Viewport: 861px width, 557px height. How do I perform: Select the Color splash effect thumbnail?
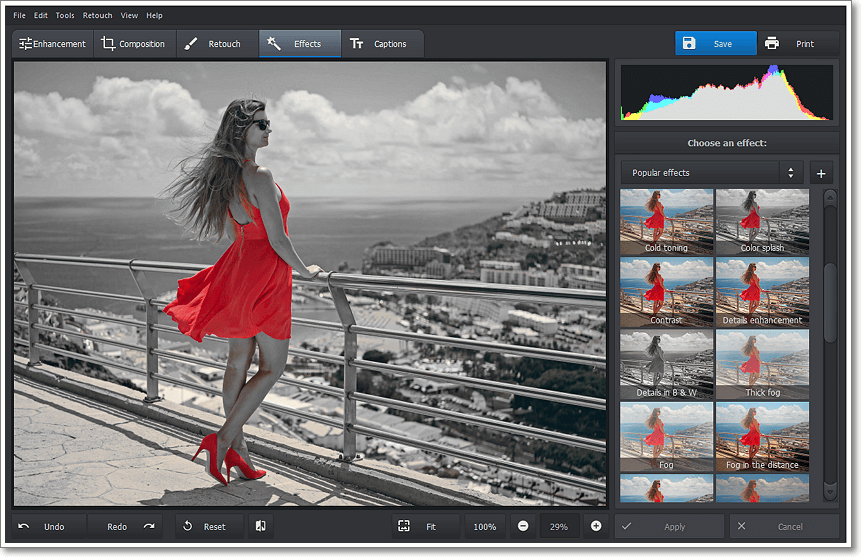(762, 221)
